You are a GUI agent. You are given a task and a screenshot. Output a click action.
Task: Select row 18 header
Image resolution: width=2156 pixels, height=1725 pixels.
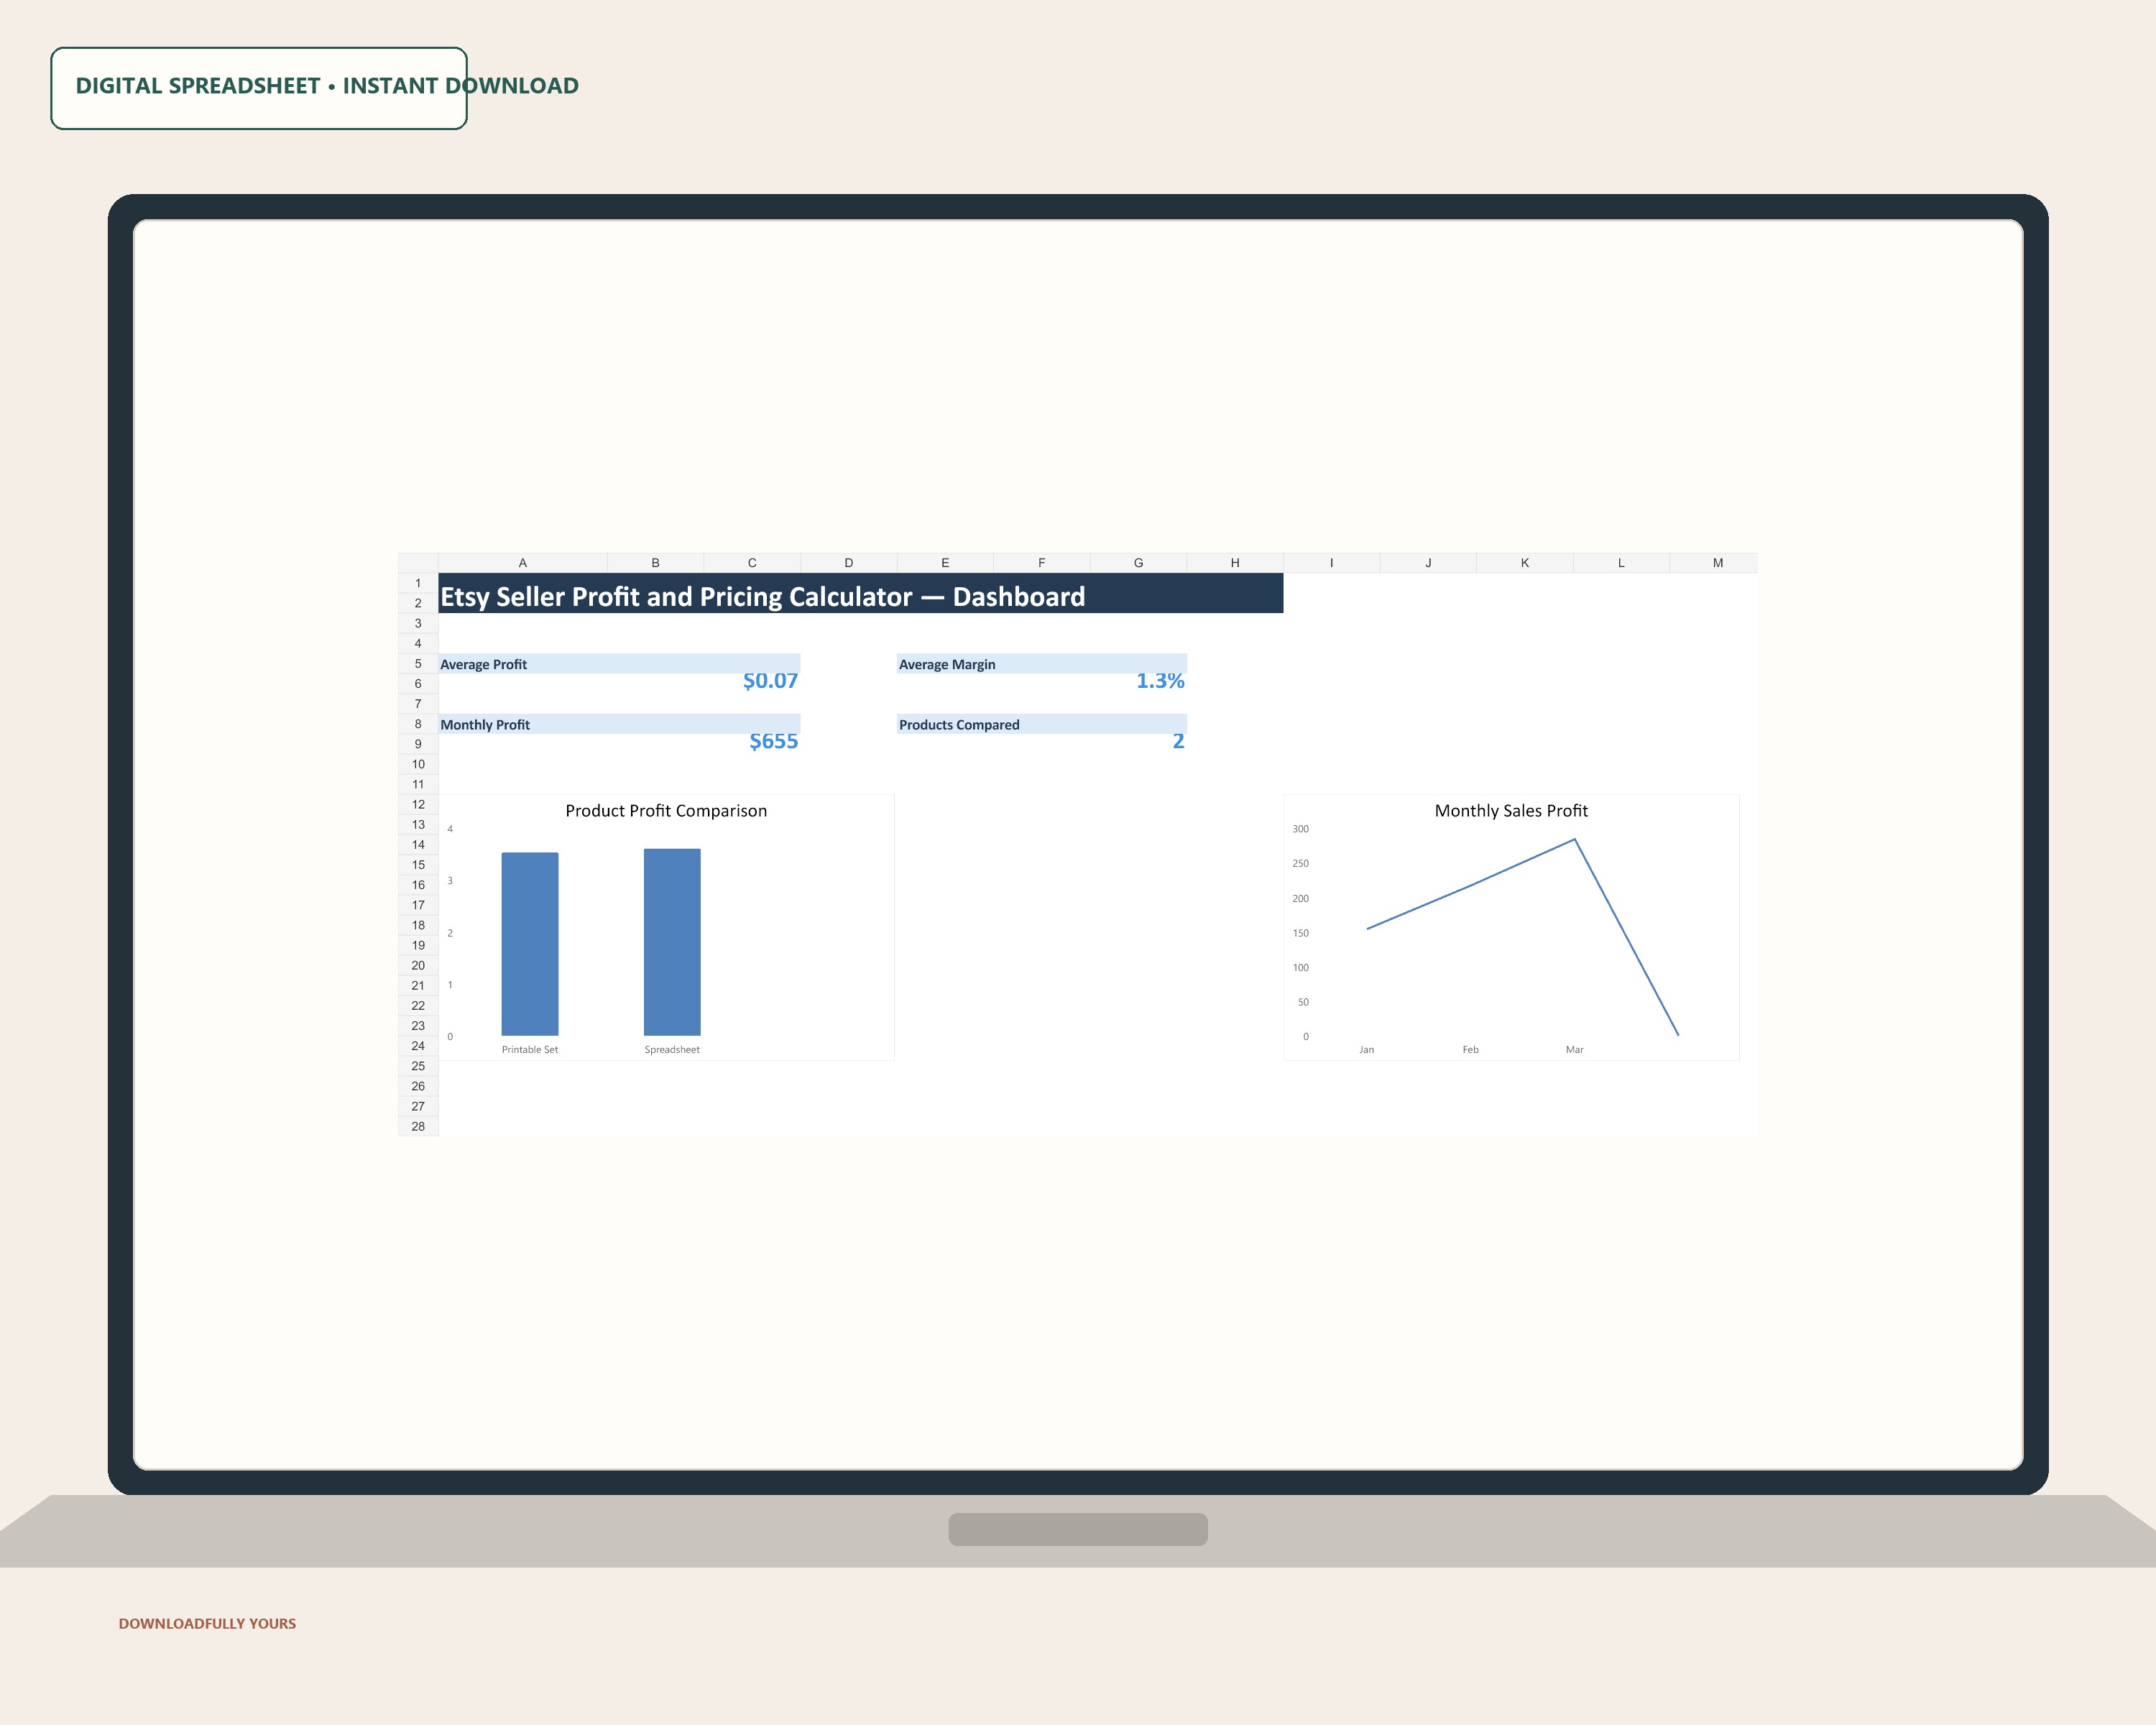coord(418,925)
